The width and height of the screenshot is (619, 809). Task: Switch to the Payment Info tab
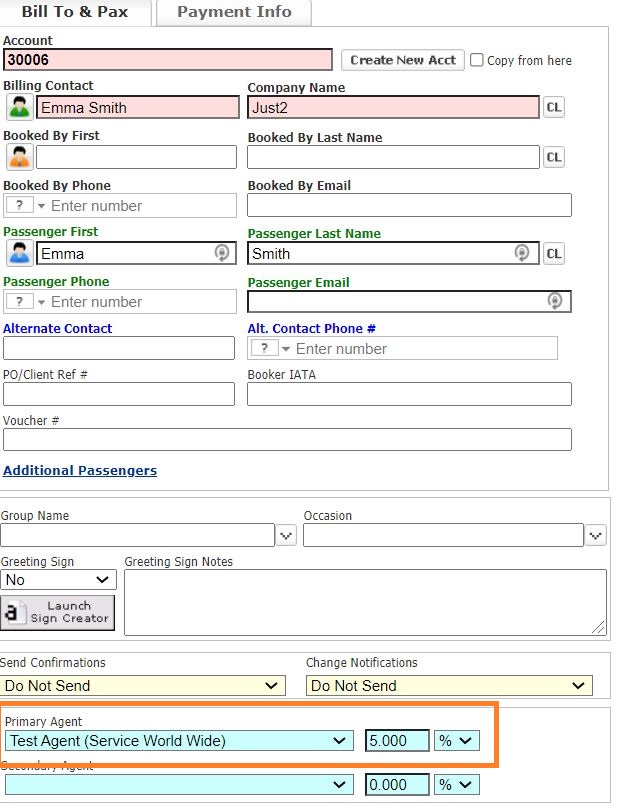[234, 12]
